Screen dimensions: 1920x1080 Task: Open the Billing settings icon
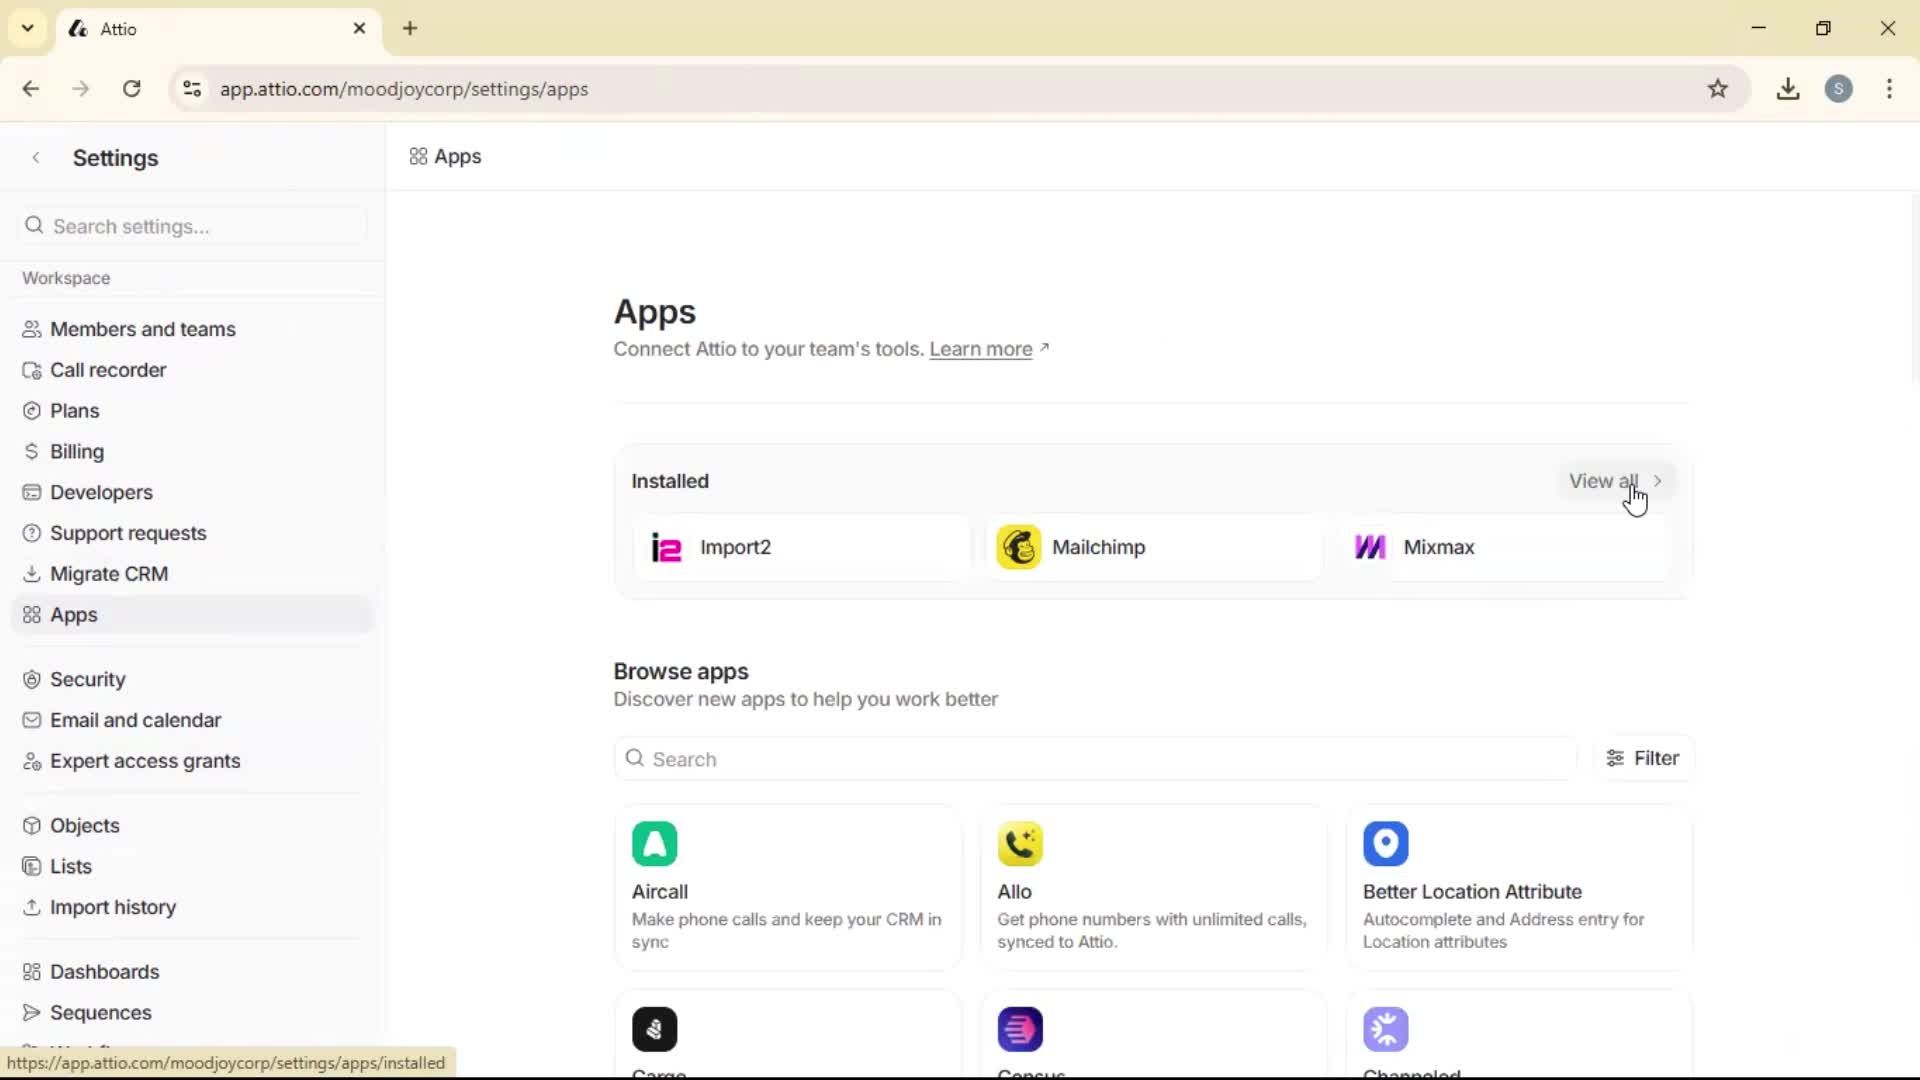tap(32, 451)
